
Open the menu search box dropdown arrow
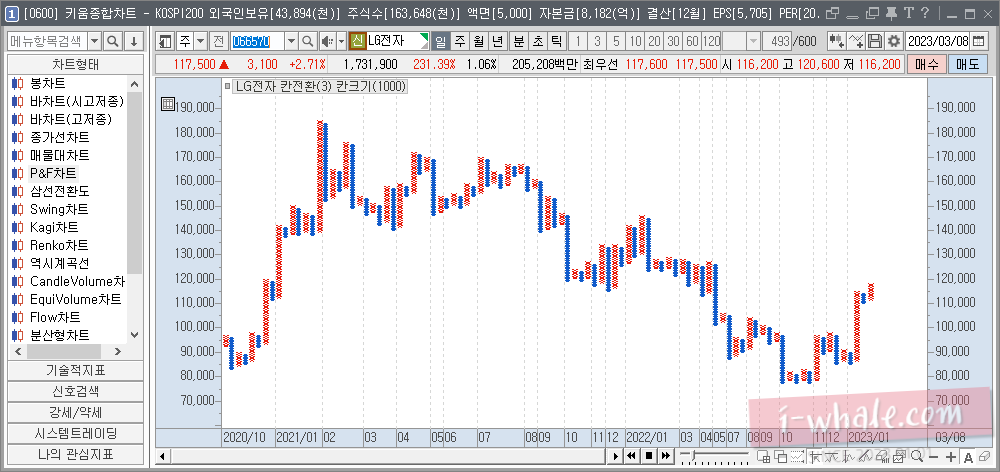tap(95, 41)
